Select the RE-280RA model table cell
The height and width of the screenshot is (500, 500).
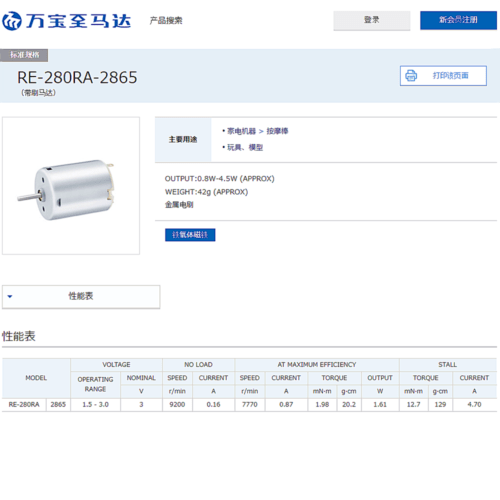(x=24, y=404)
